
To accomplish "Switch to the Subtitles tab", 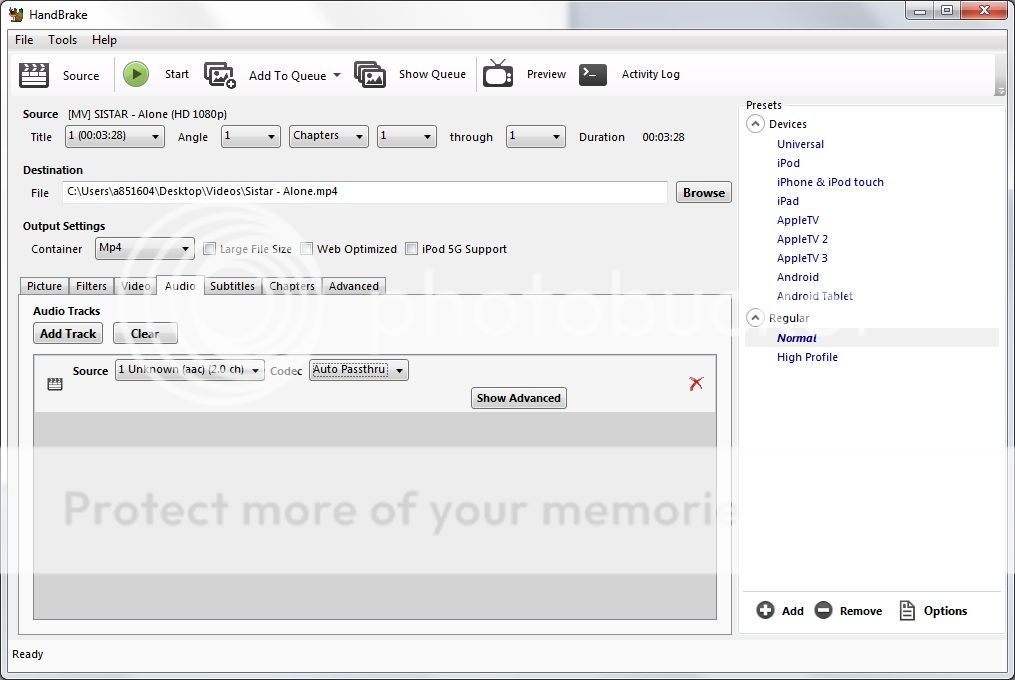I will tap(232, 286).
